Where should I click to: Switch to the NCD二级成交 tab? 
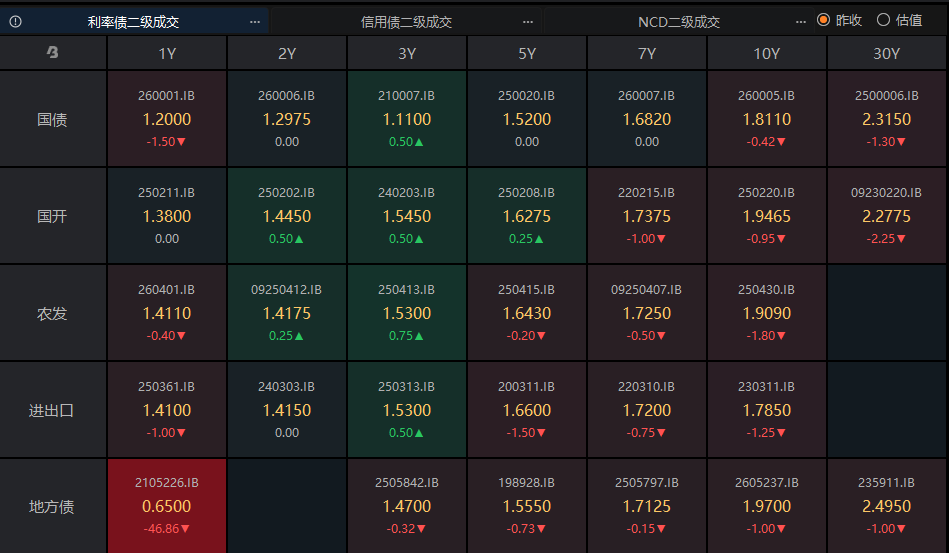(678, 21)
